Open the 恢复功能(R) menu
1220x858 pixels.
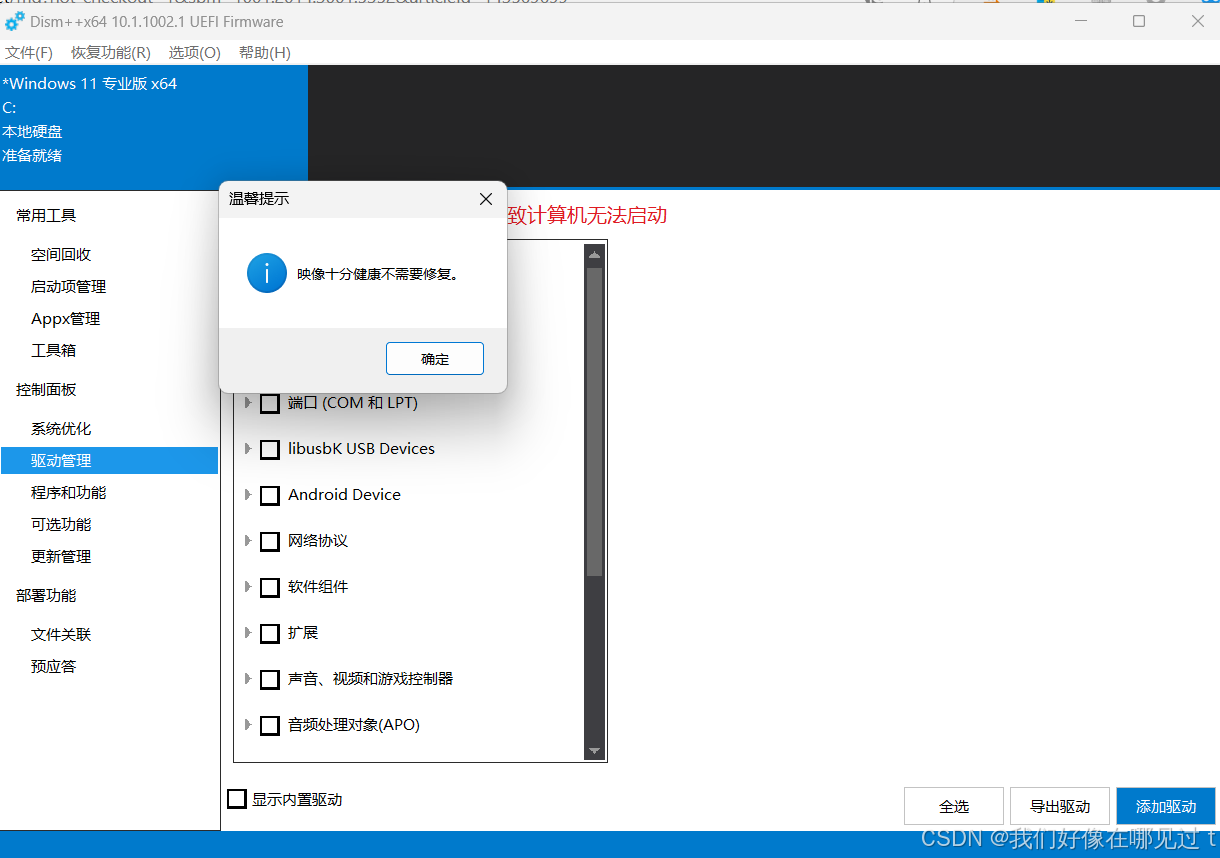[111, 52]
